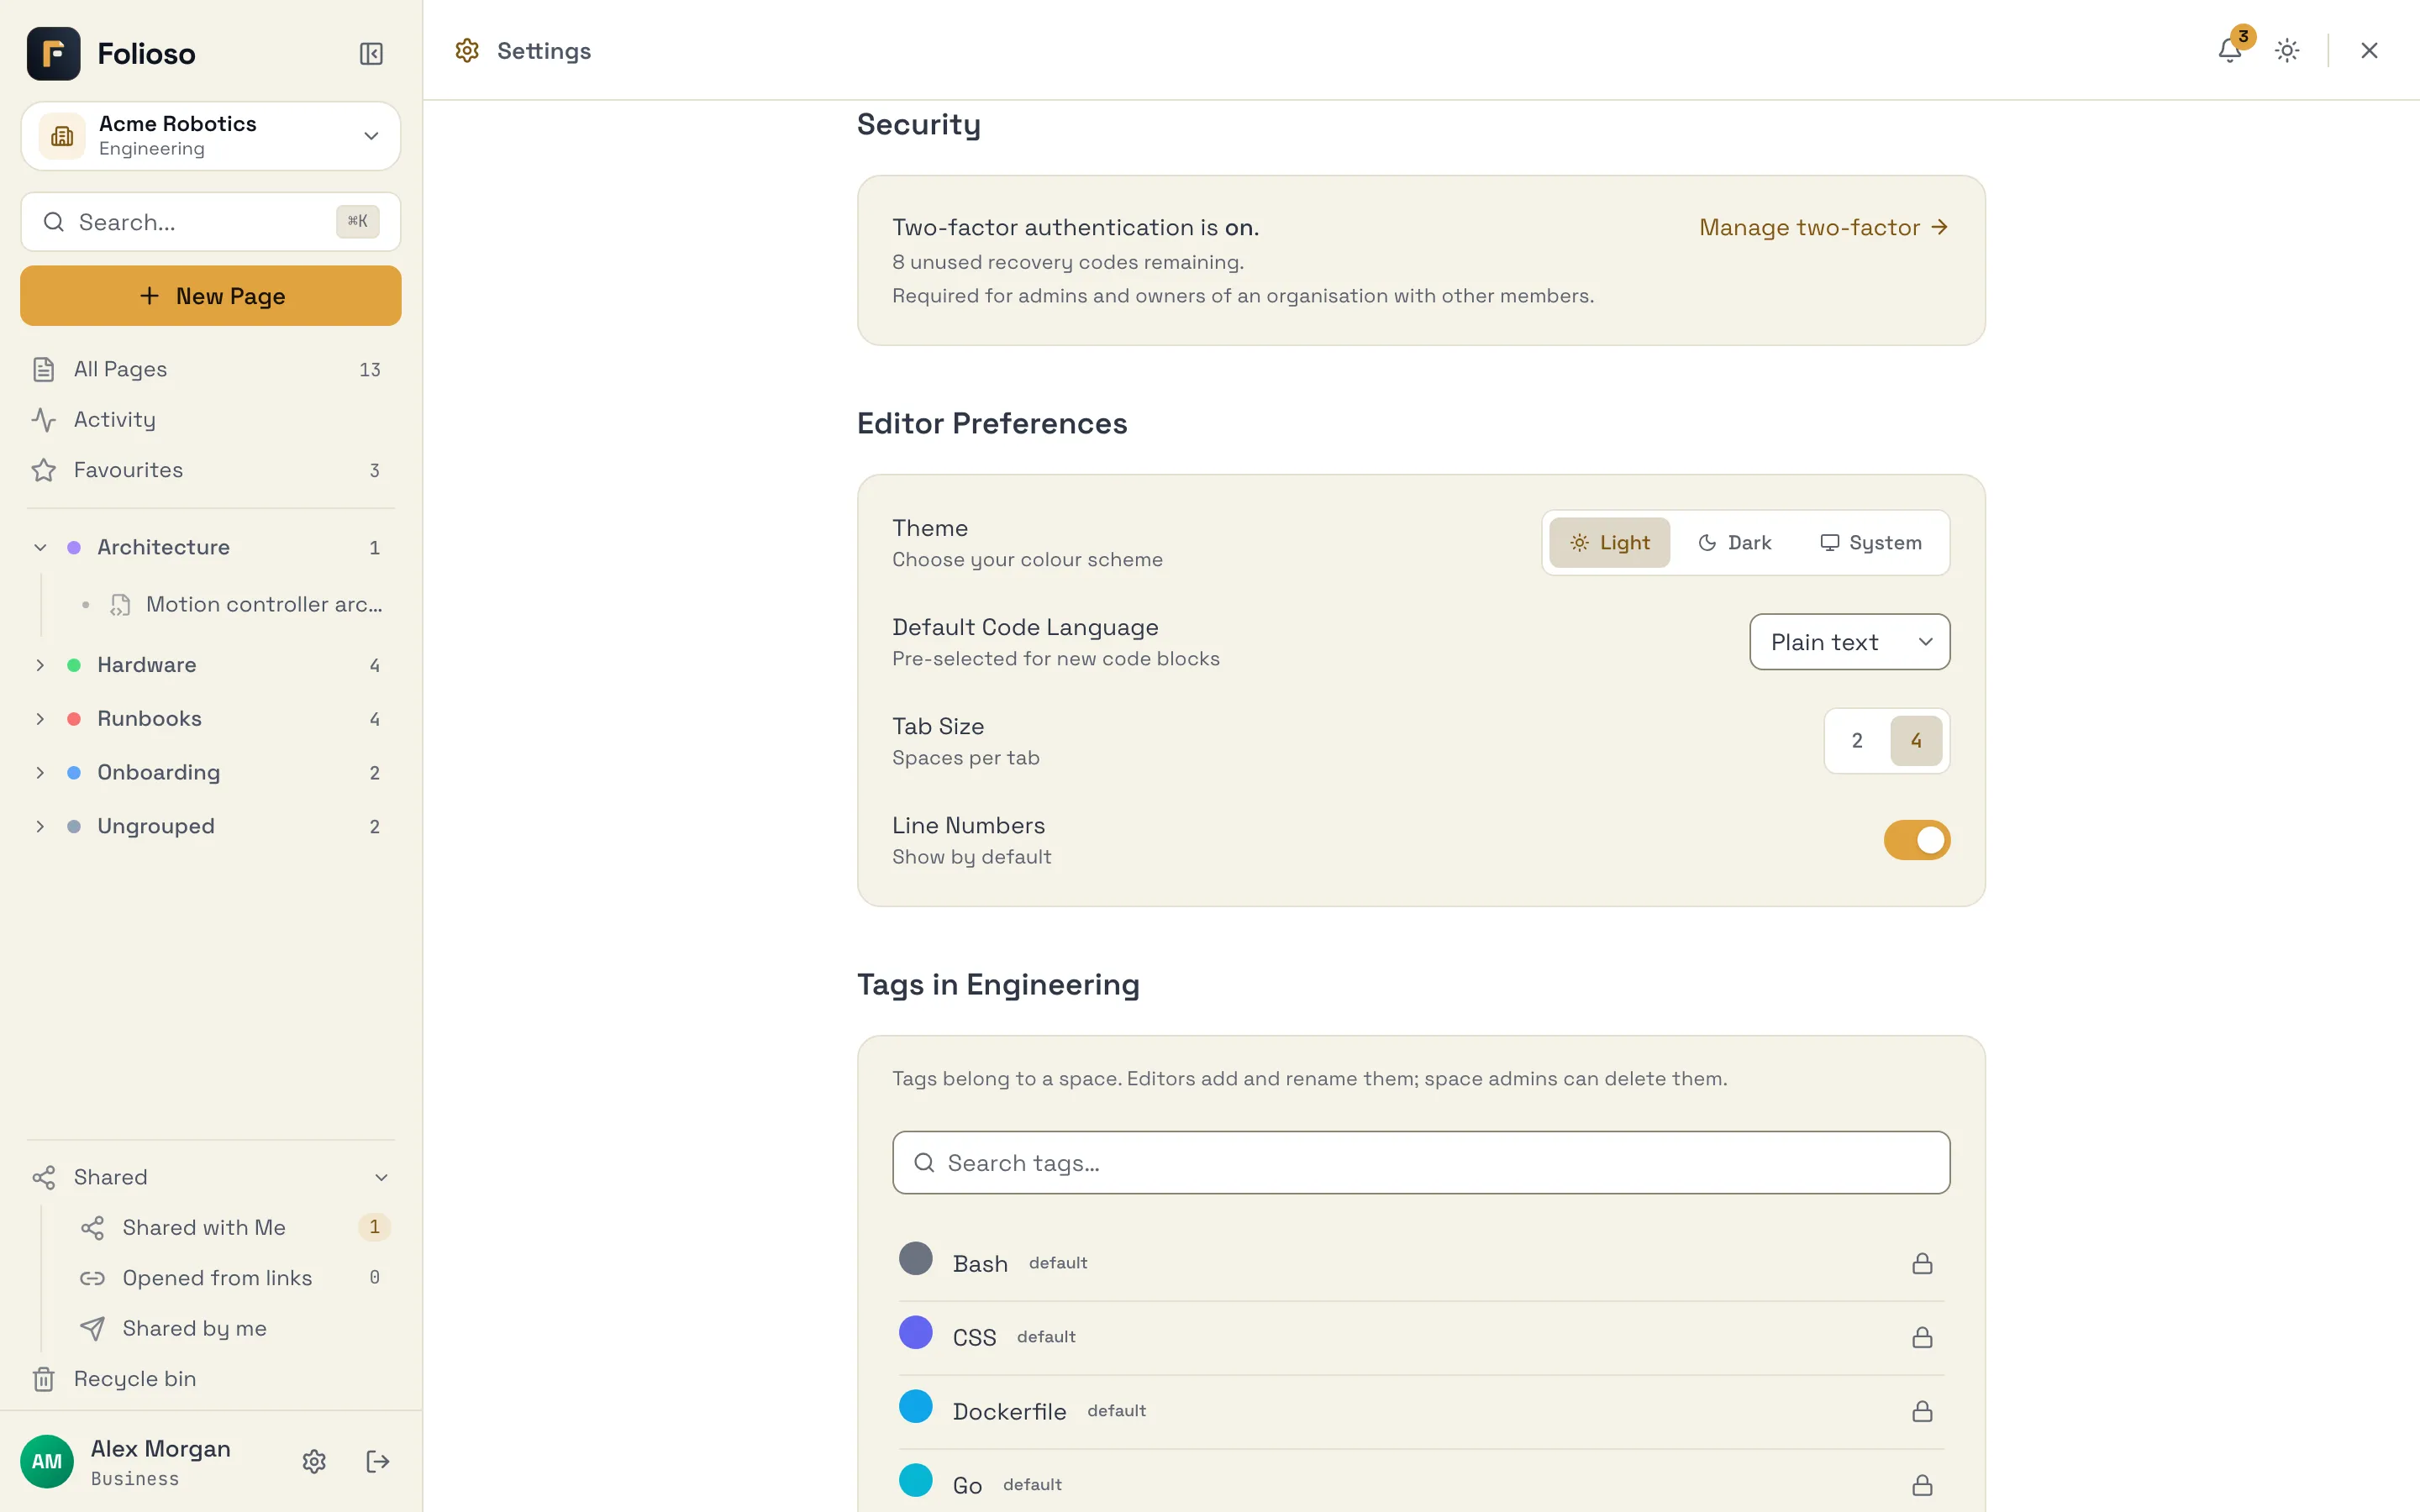
Task: Open Manage two-factor link
Action: coord(1824,227)
